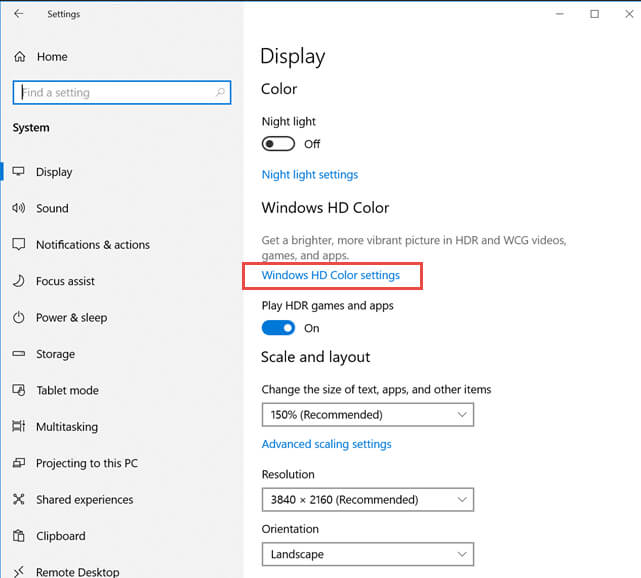Open Tablet mode settings

click(67, 390)
